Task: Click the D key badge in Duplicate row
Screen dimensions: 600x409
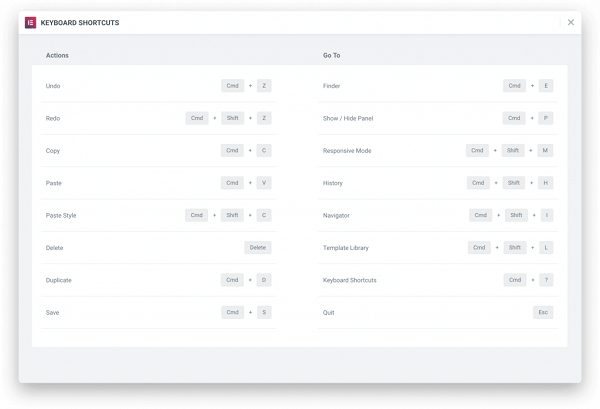Action: (x=264, y=280)
